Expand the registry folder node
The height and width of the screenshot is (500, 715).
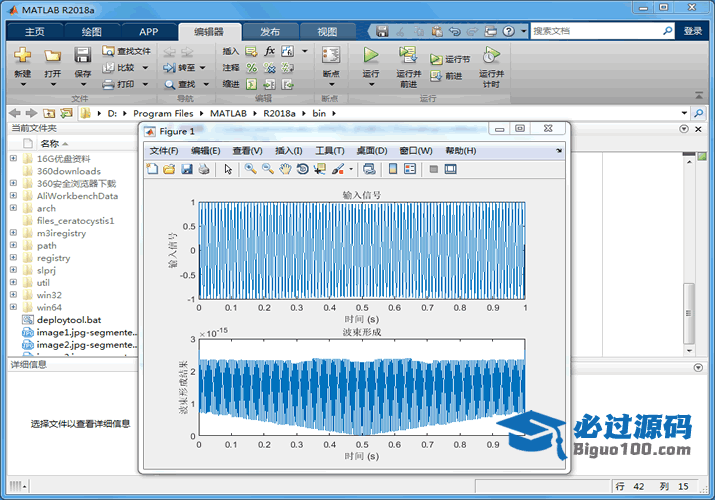(13, 258)
